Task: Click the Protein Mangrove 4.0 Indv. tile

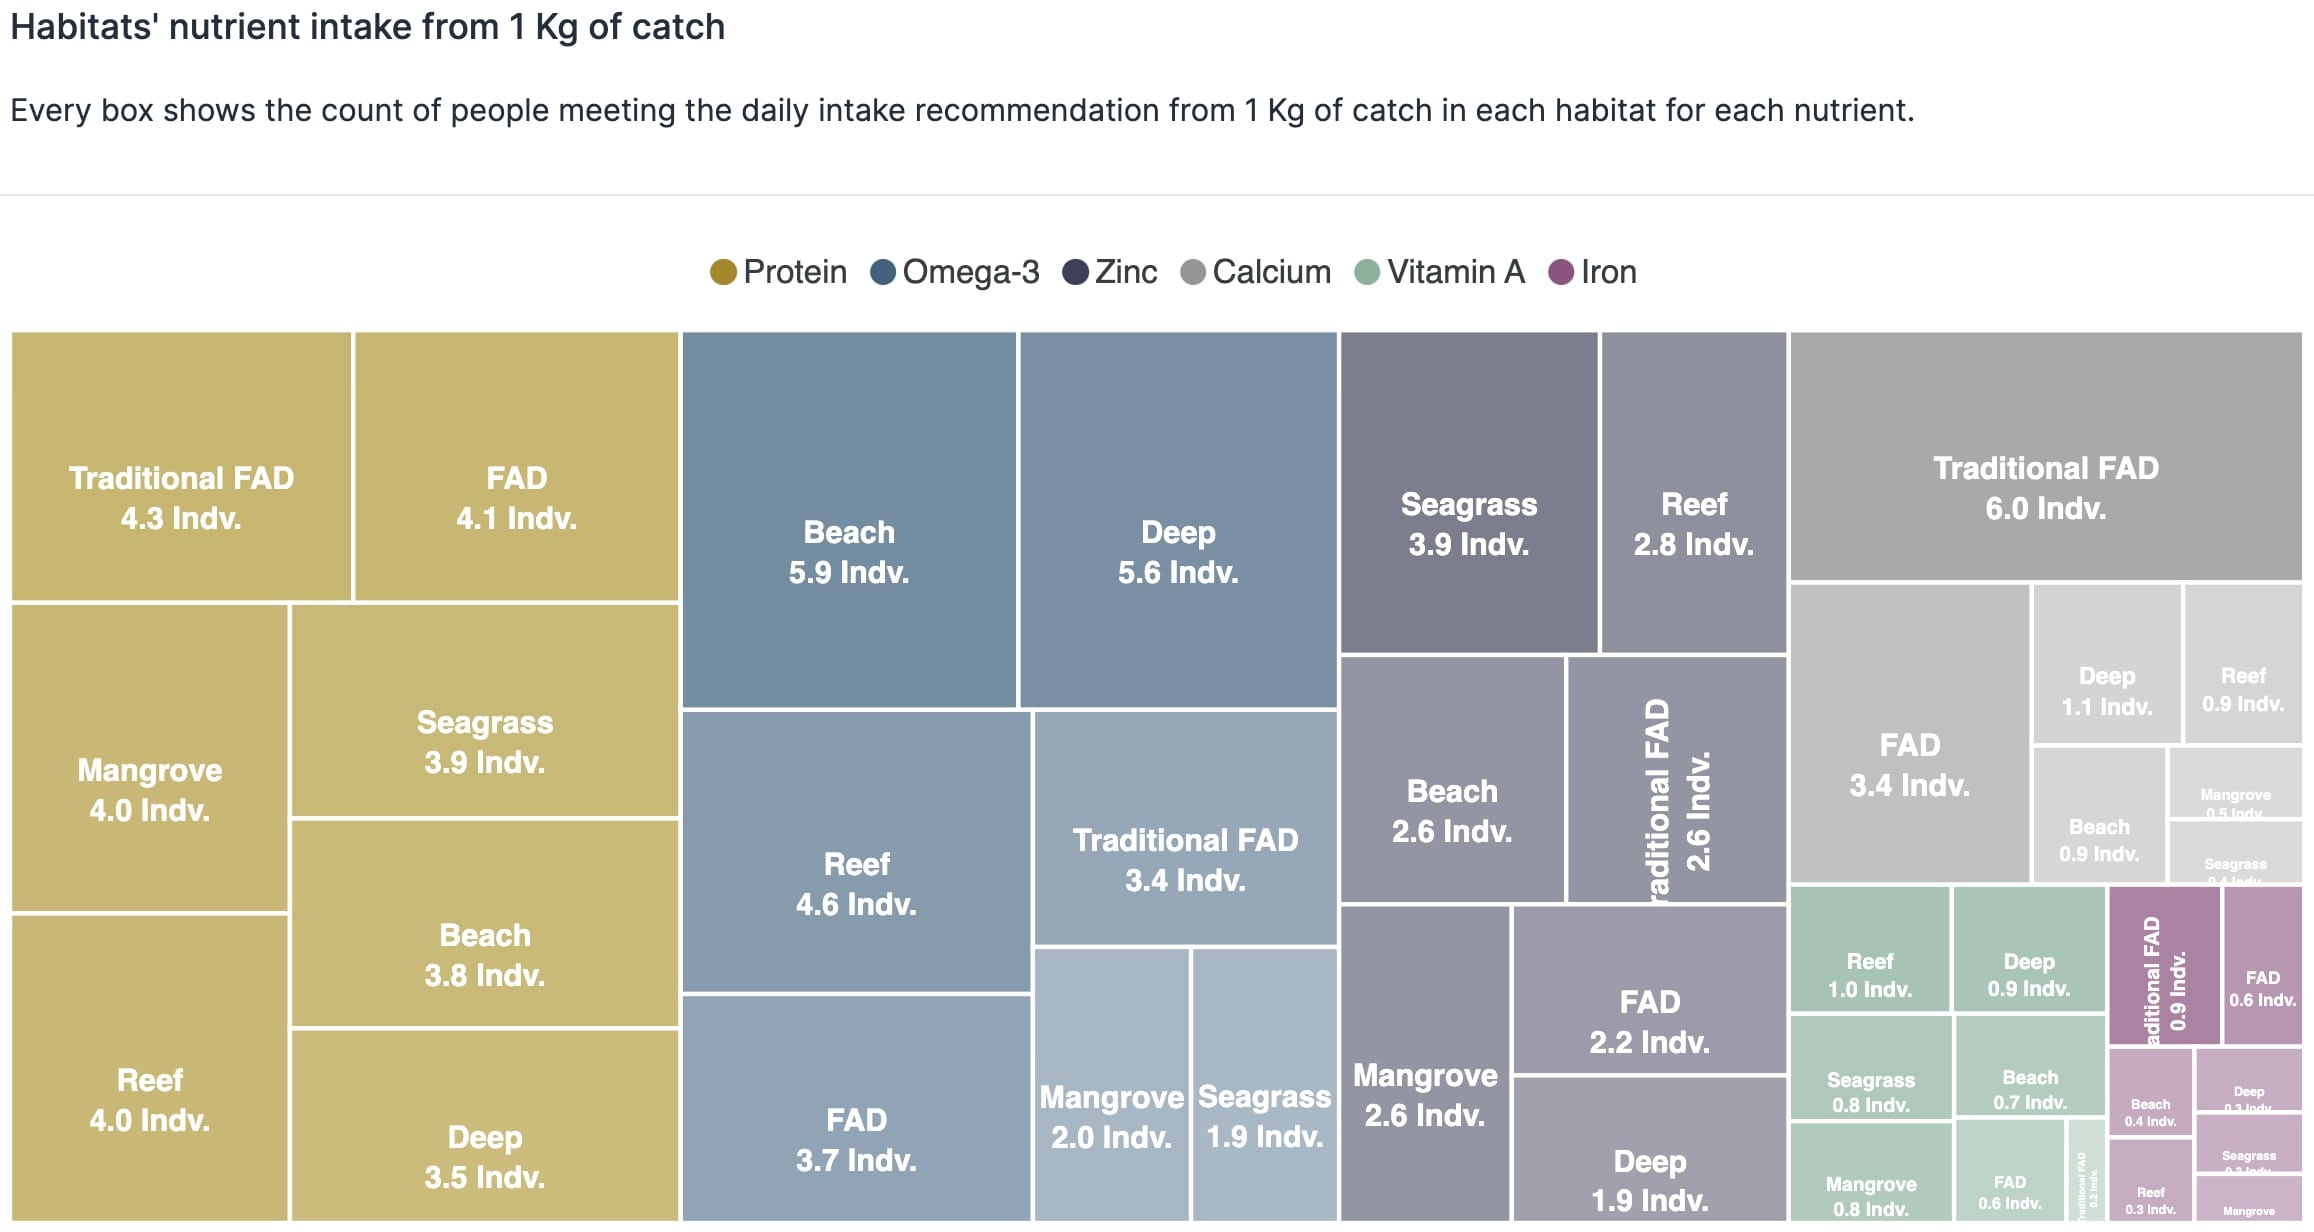Action: point(150,758)
